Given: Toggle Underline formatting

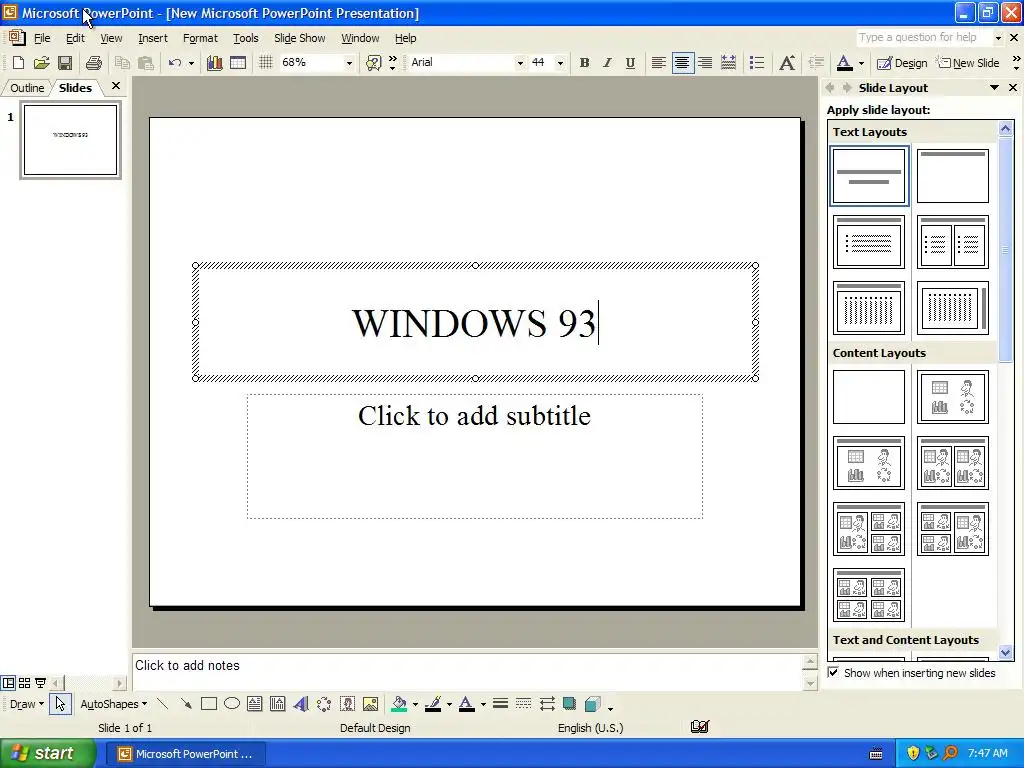Looking at the screenshot, I should click(x=630, y=63).
